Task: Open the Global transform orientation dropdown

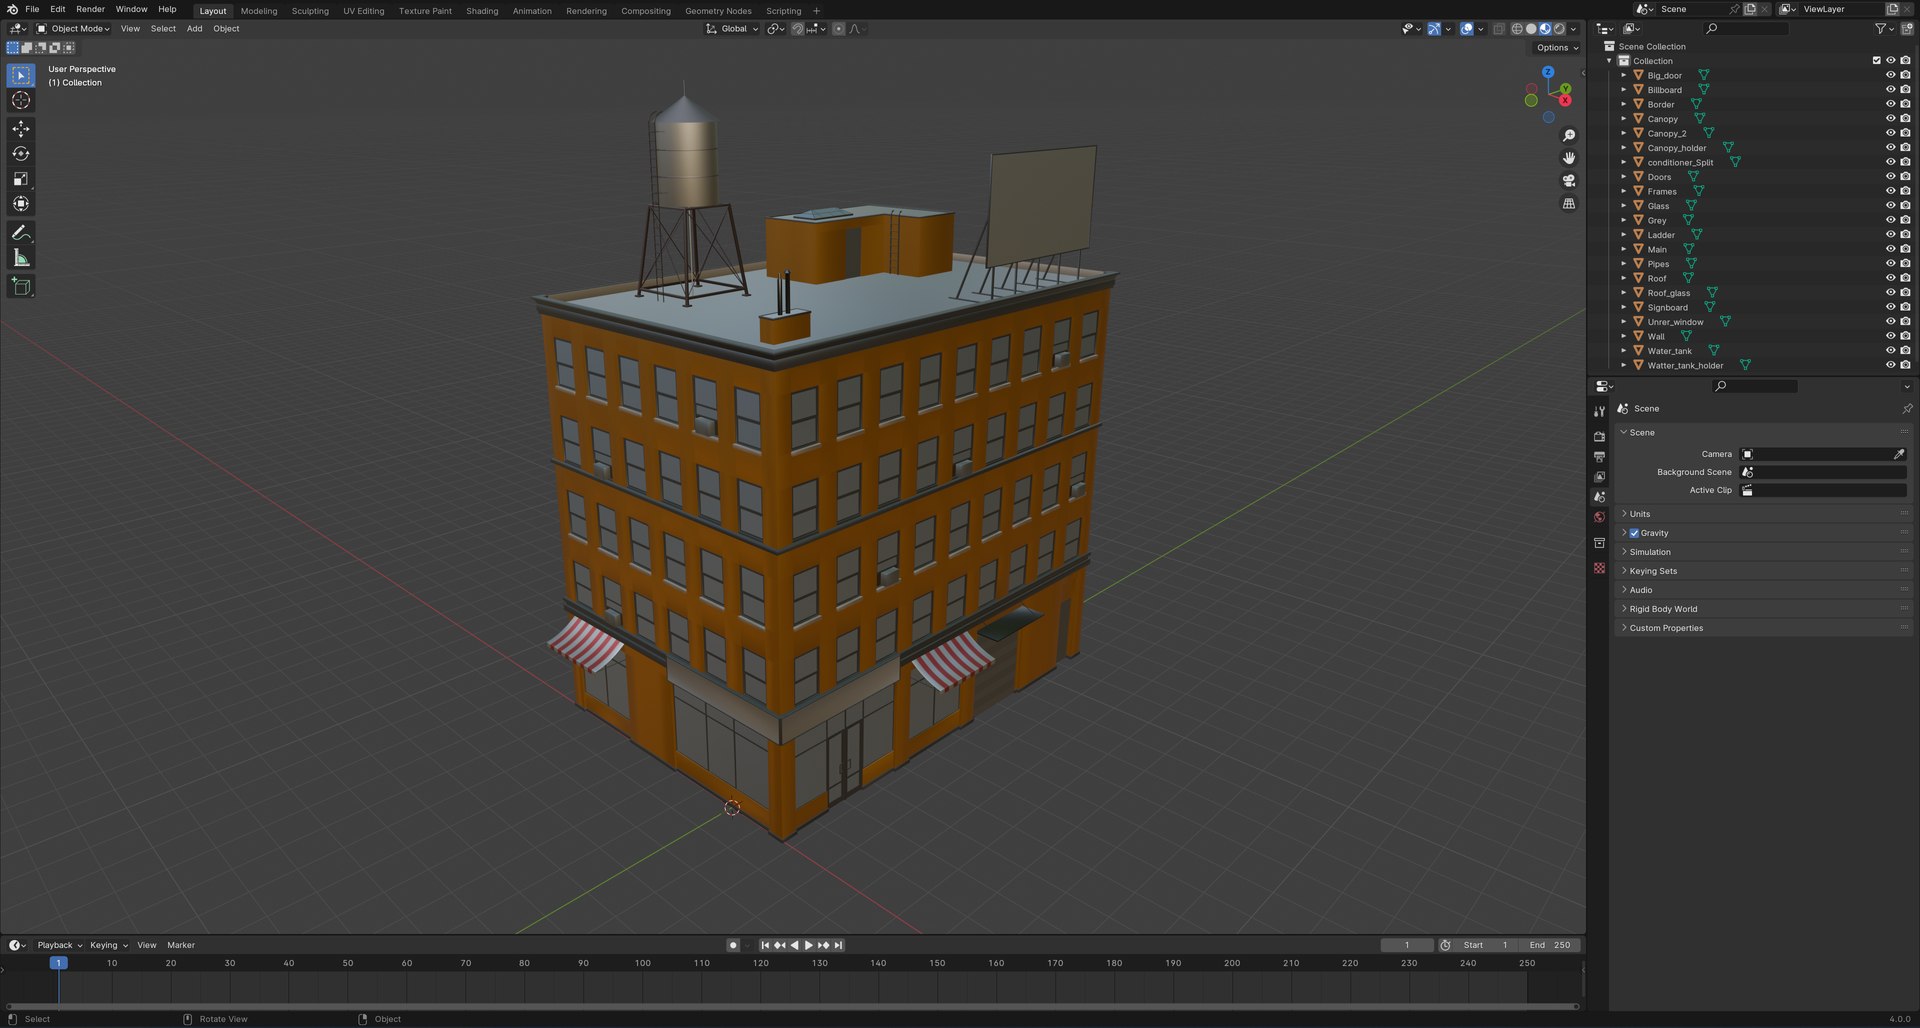Action: point(732,29)
